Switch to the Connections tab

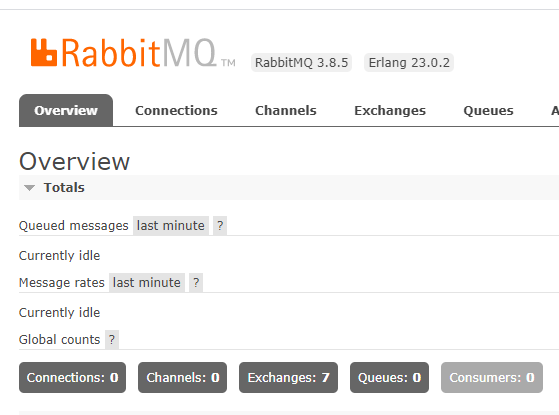176,111
